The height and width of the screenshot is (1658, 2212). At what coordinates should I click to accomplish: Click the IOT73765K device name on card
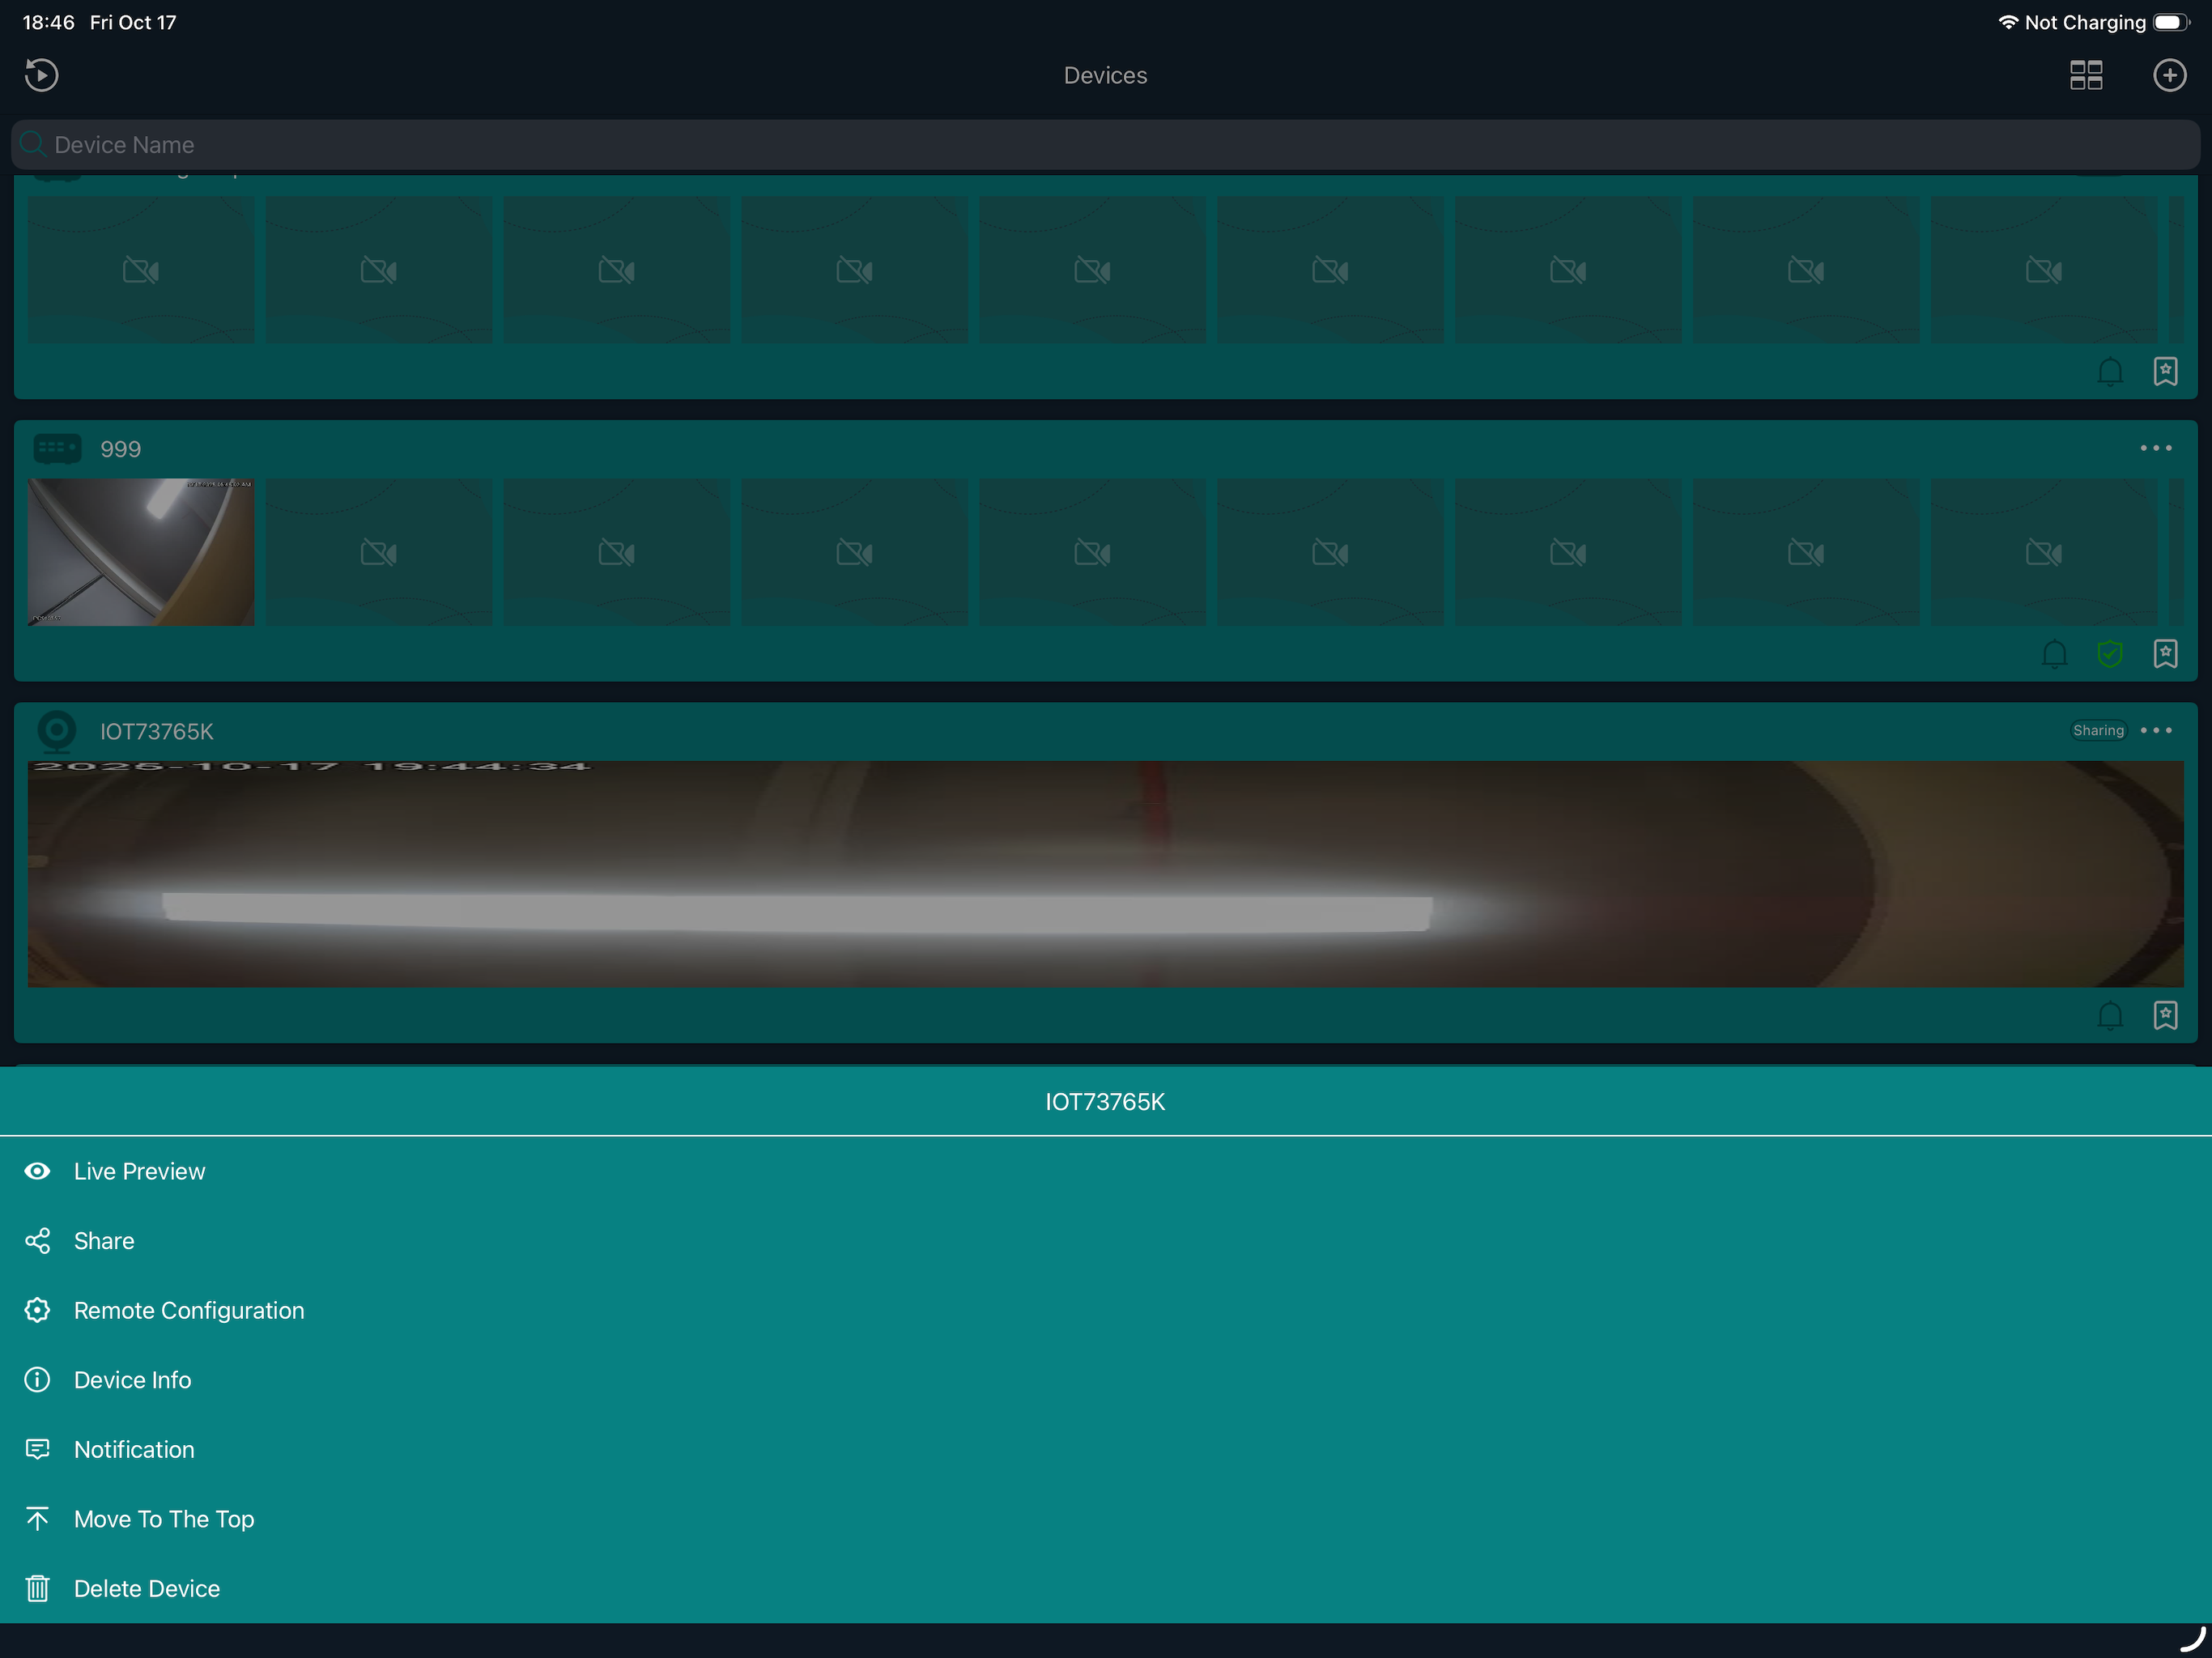(x=157, y=732)
